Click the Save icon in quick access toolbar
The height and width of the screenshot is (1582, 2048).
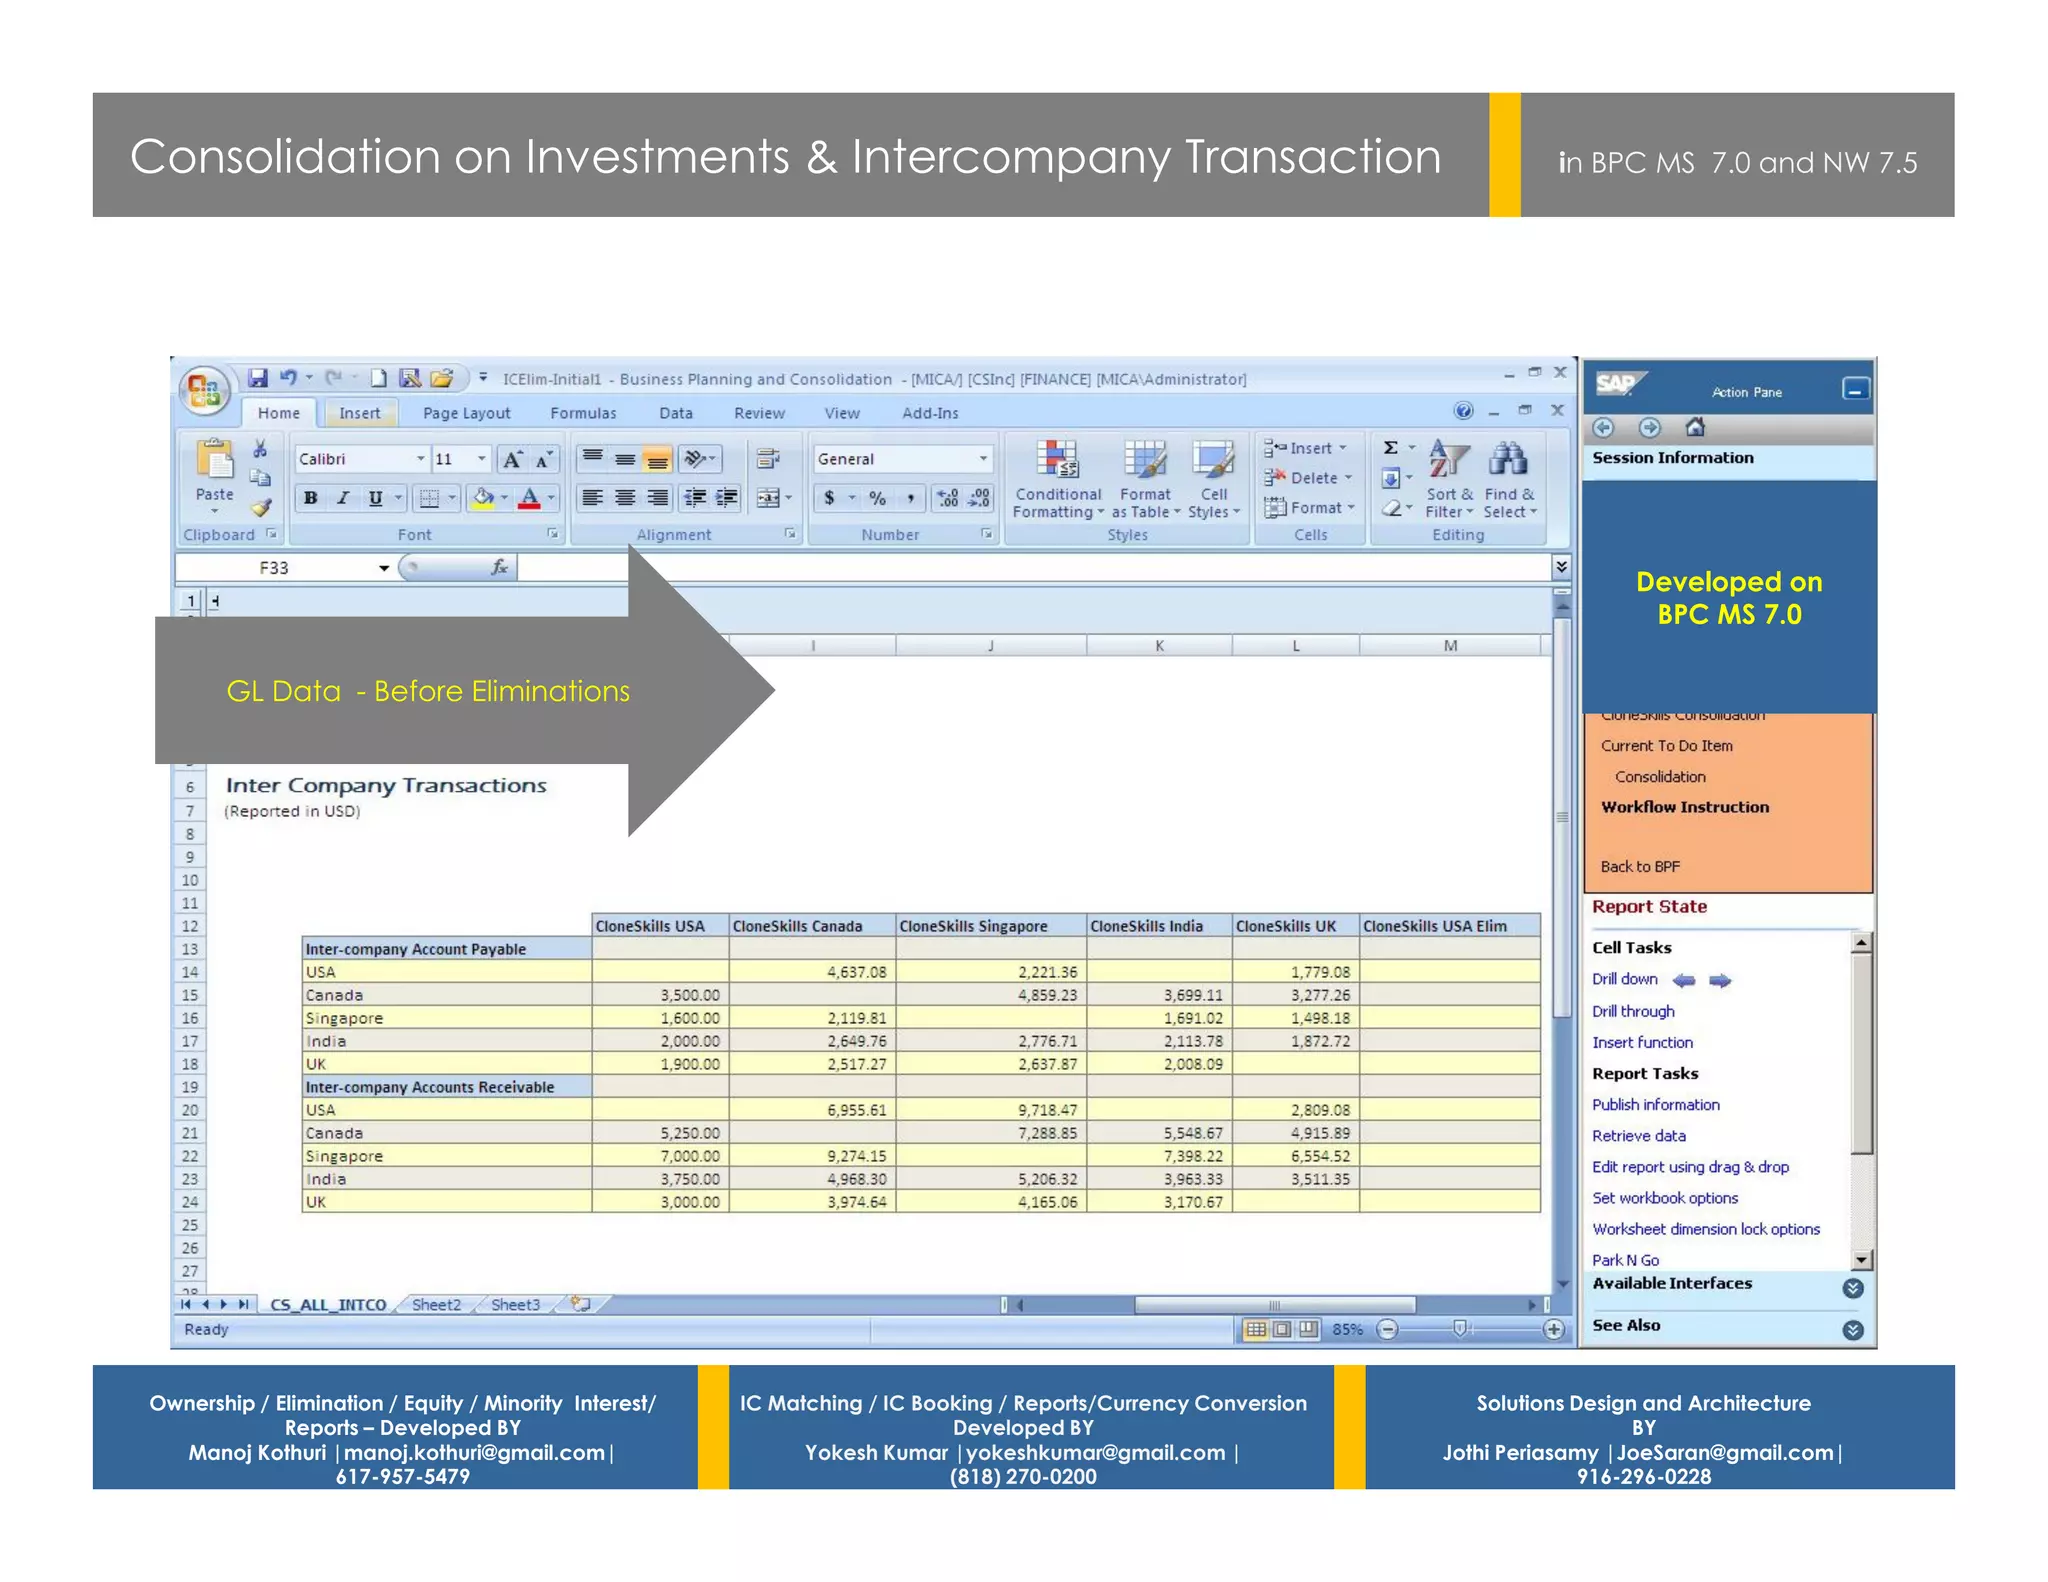point(258,378)
